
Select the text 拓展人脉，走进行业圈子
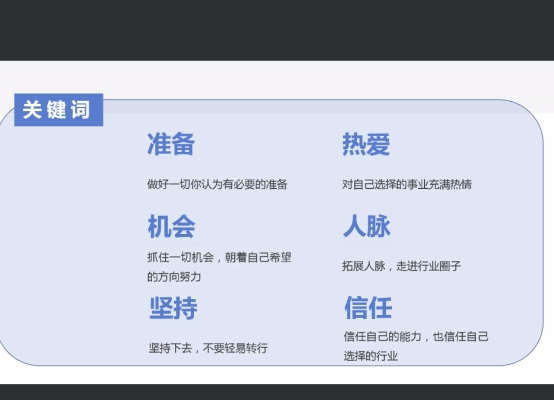point(401,266)
